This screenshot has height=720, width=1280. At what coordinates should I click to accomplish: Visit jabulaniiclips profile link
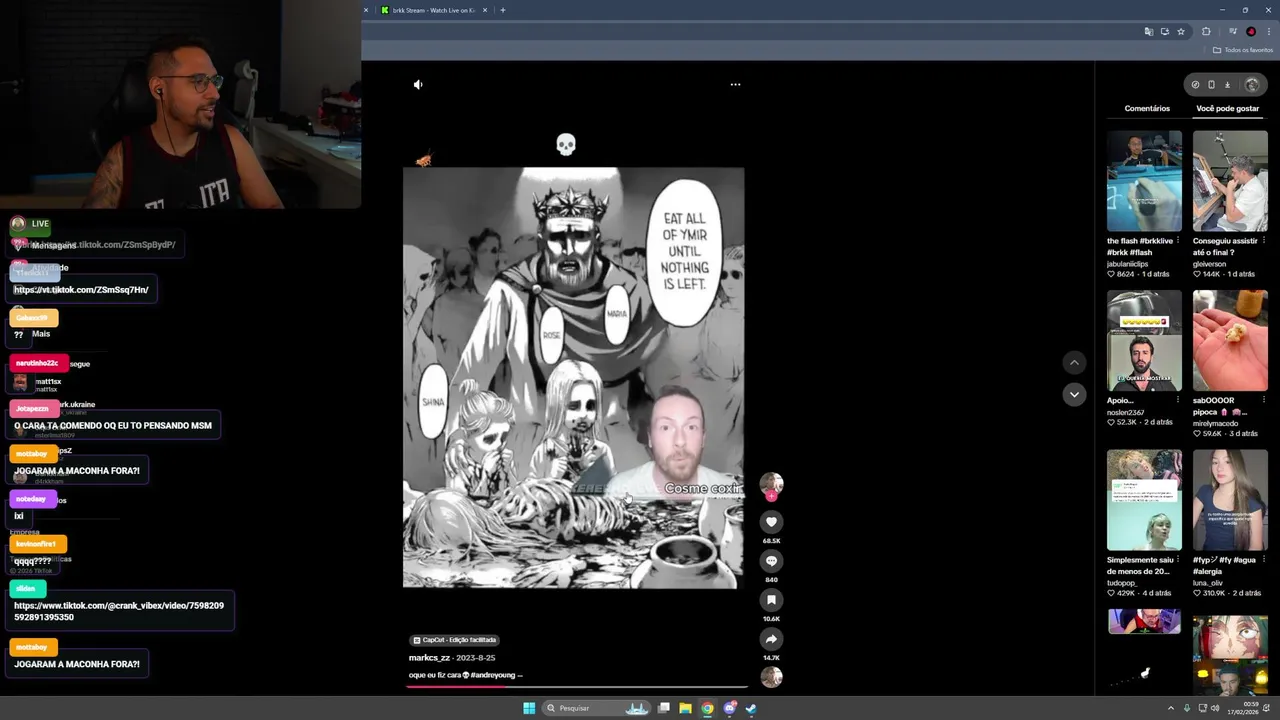pyautogui.click(x=1127, y=264)
